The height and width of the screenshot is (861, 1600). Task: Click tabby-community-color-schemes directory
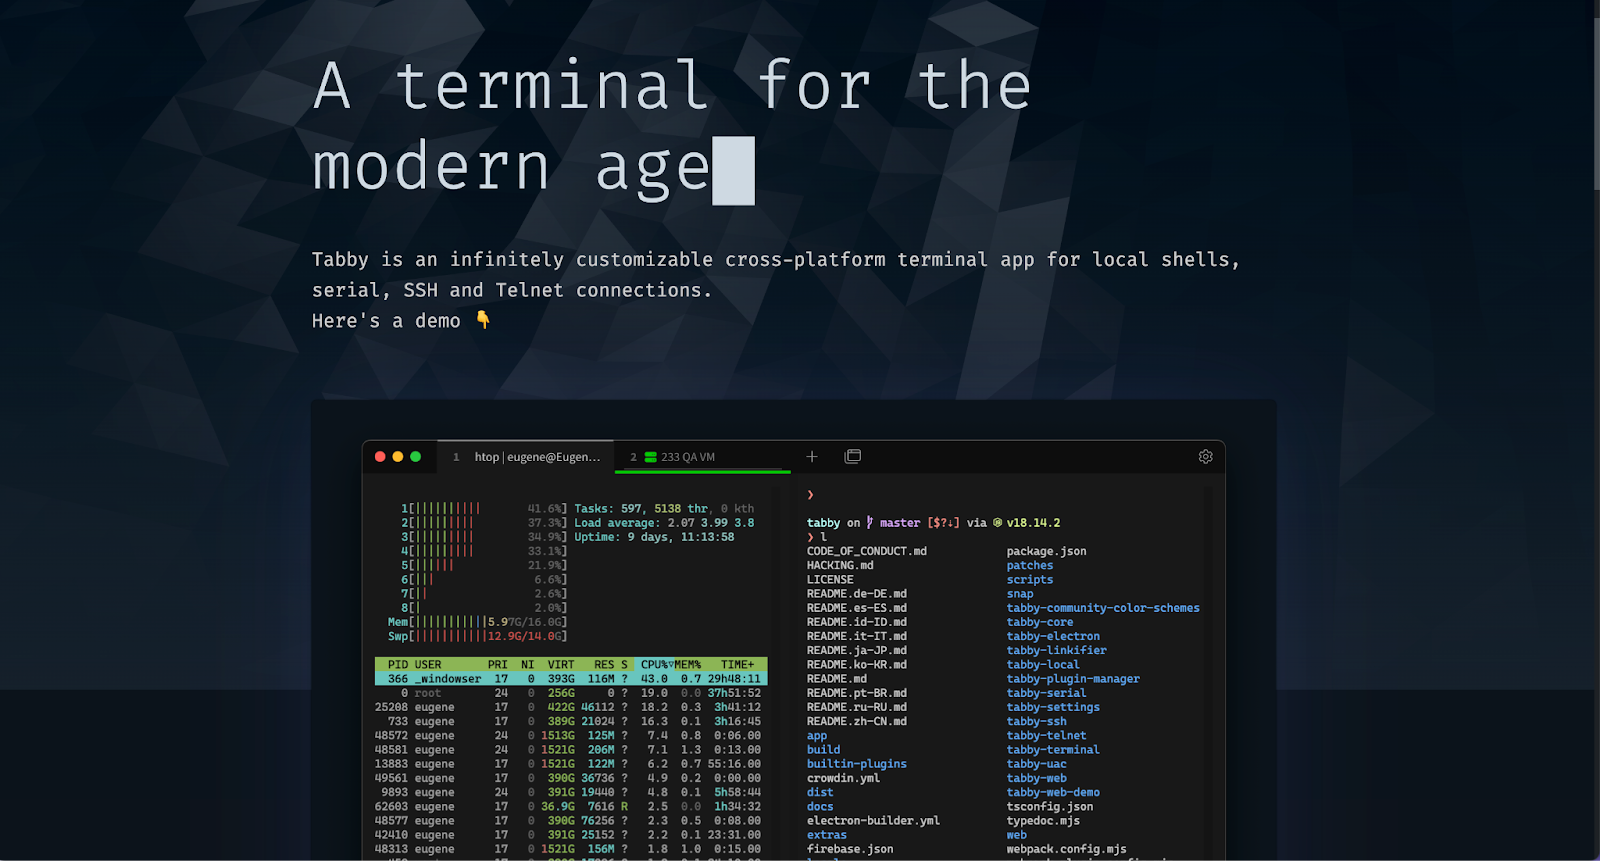pos(1103,607)
